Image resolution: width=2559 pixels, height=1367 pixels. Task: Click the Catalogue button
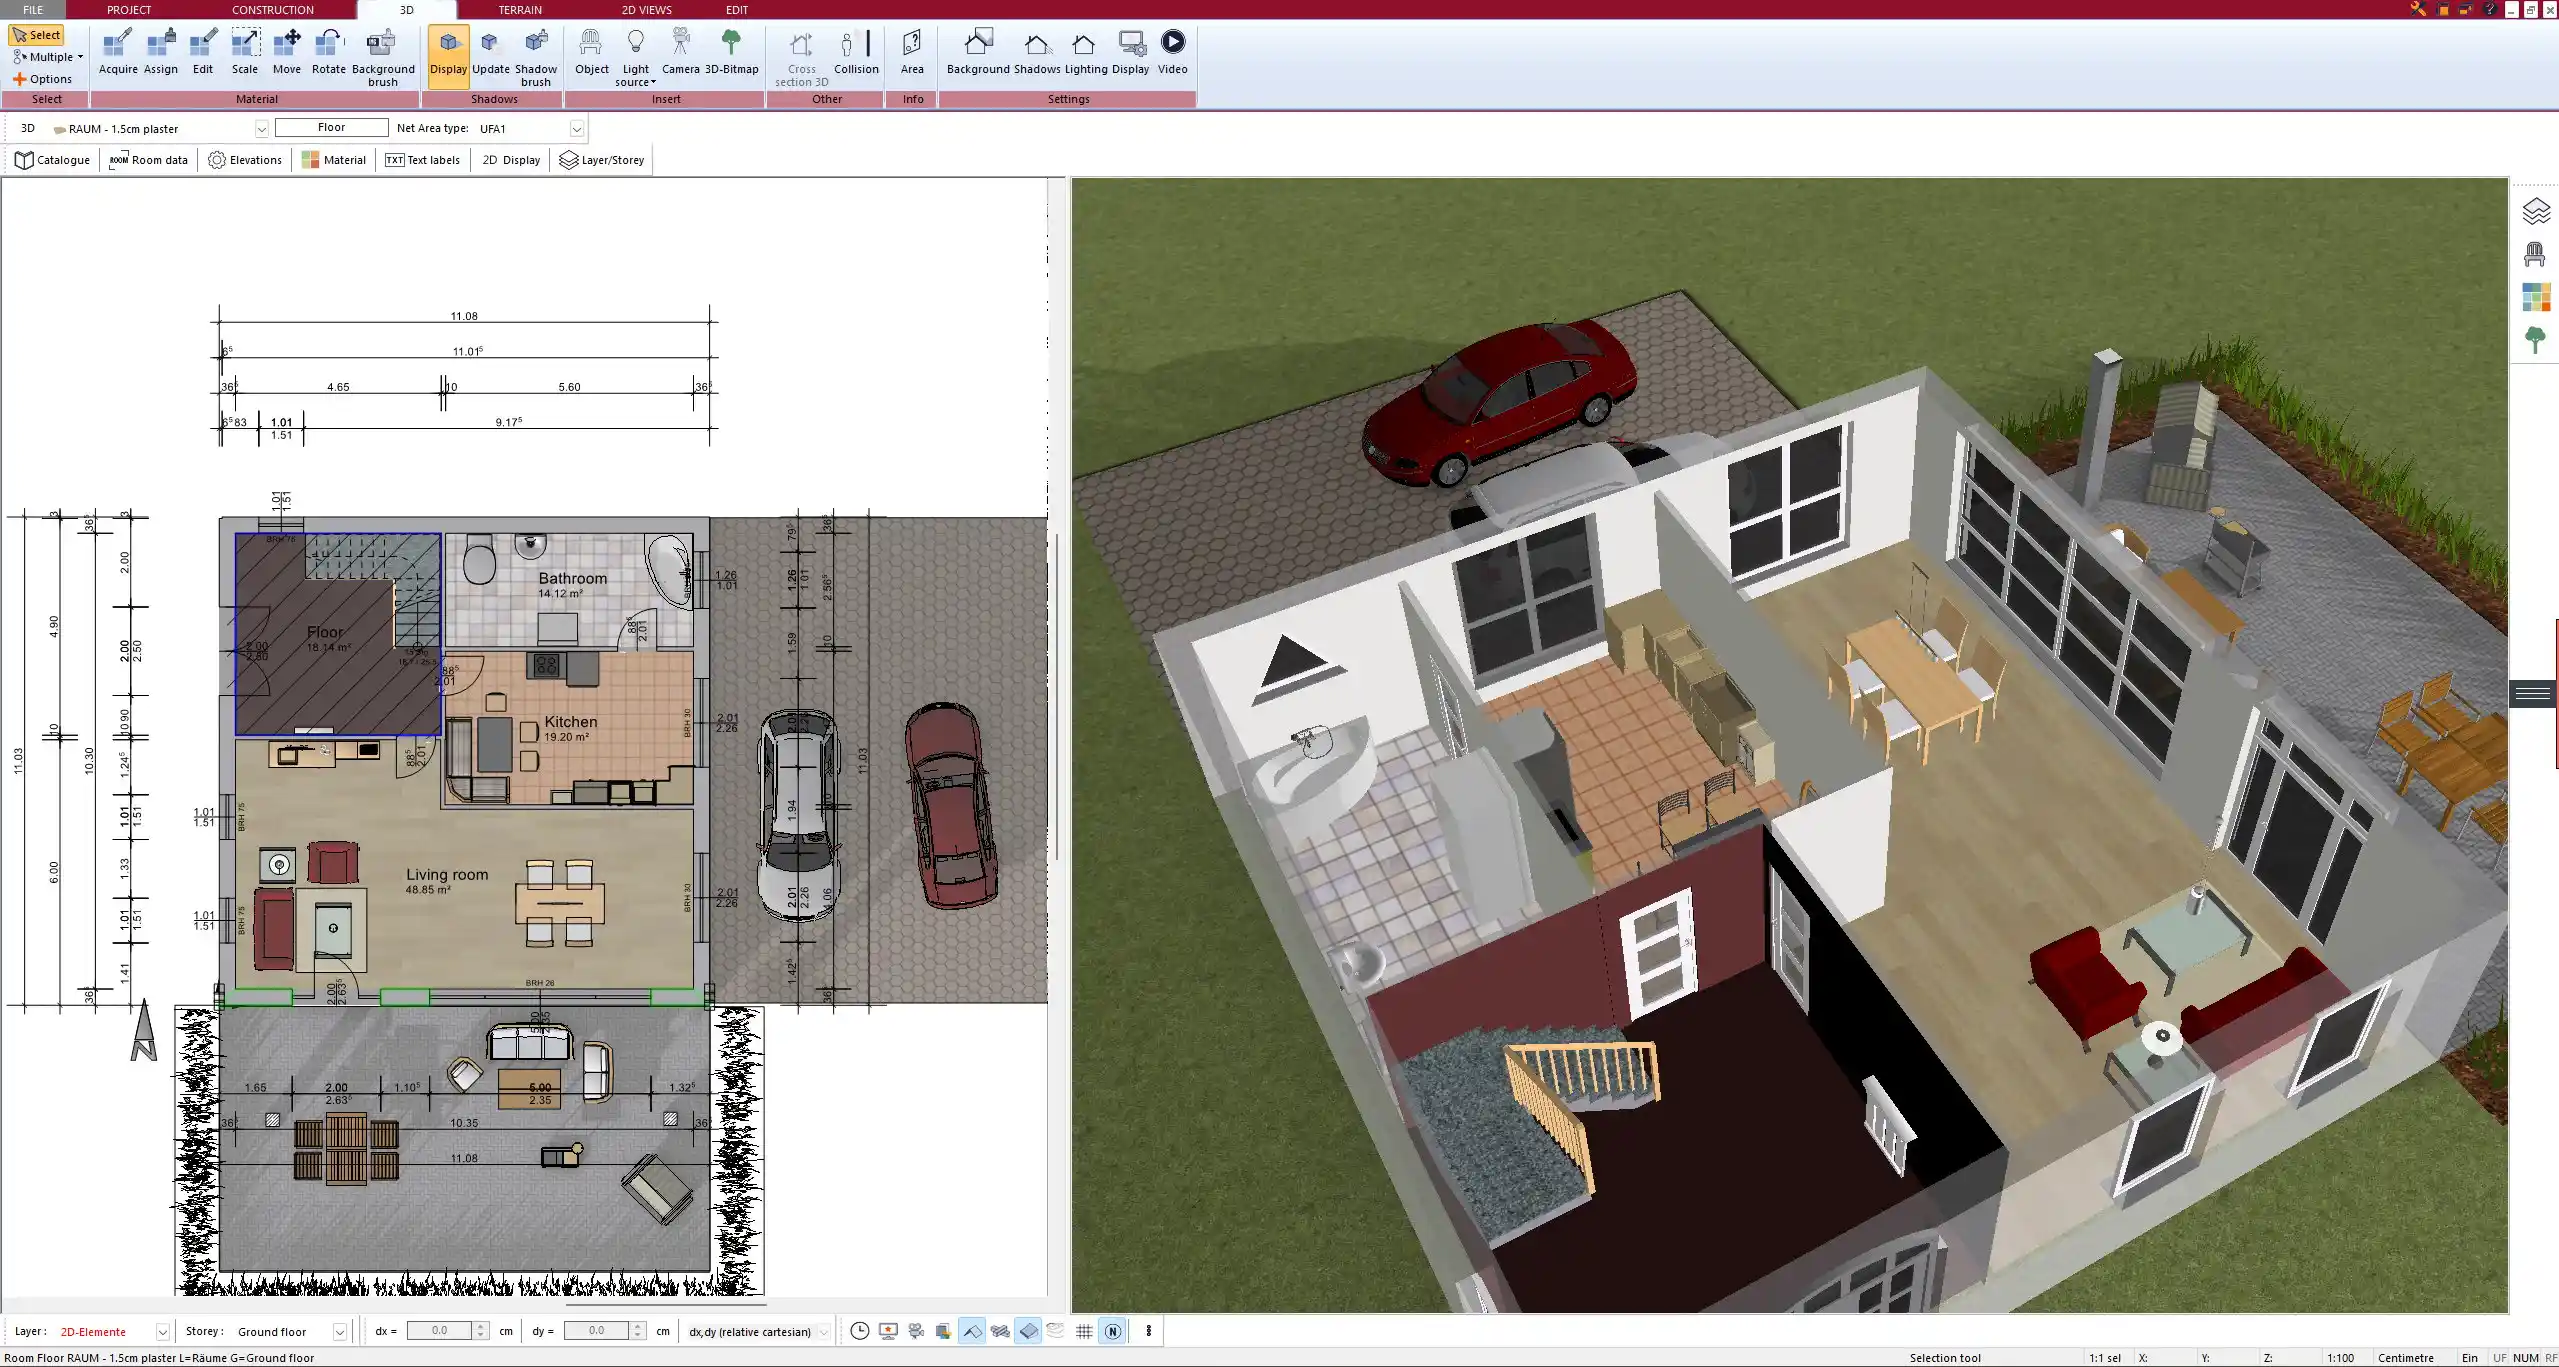52,159
